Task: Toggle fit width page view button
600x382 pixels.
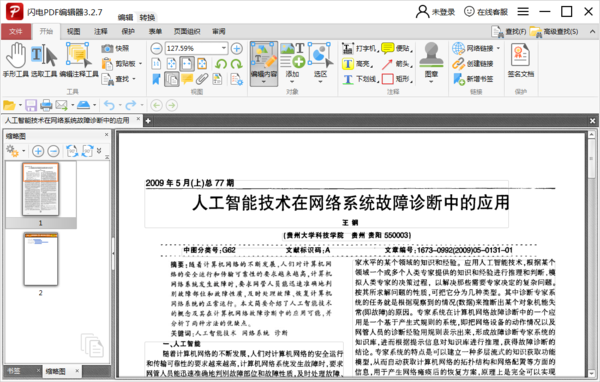Action: point(187,64)
